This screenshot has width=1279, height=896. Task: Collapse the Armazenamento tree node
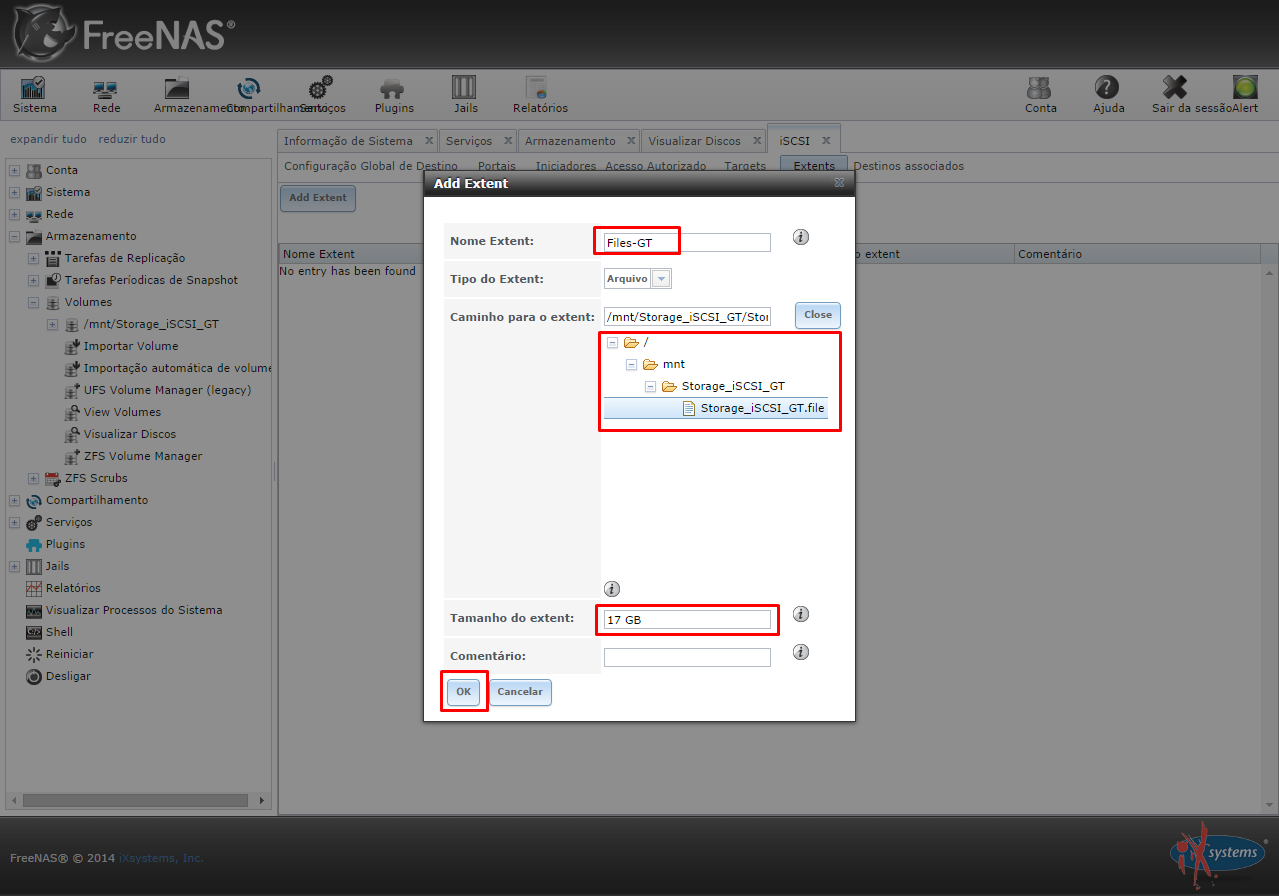[14, 237]
